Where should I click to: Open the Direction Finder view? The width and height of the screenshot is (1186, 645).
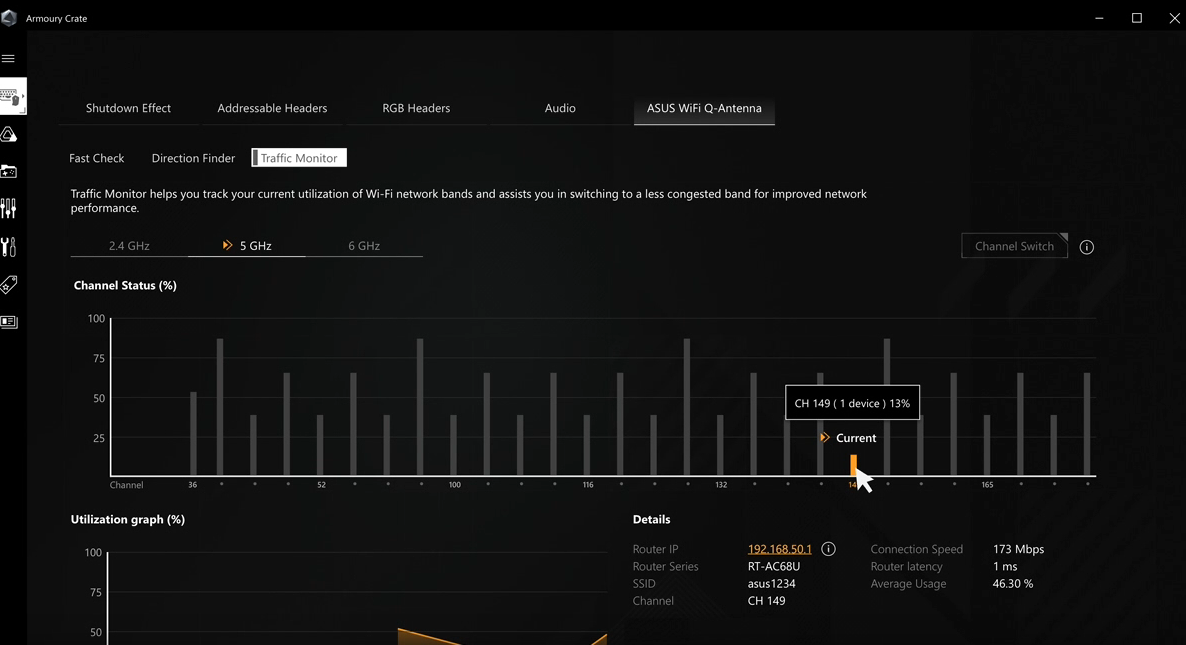[193, 158]
